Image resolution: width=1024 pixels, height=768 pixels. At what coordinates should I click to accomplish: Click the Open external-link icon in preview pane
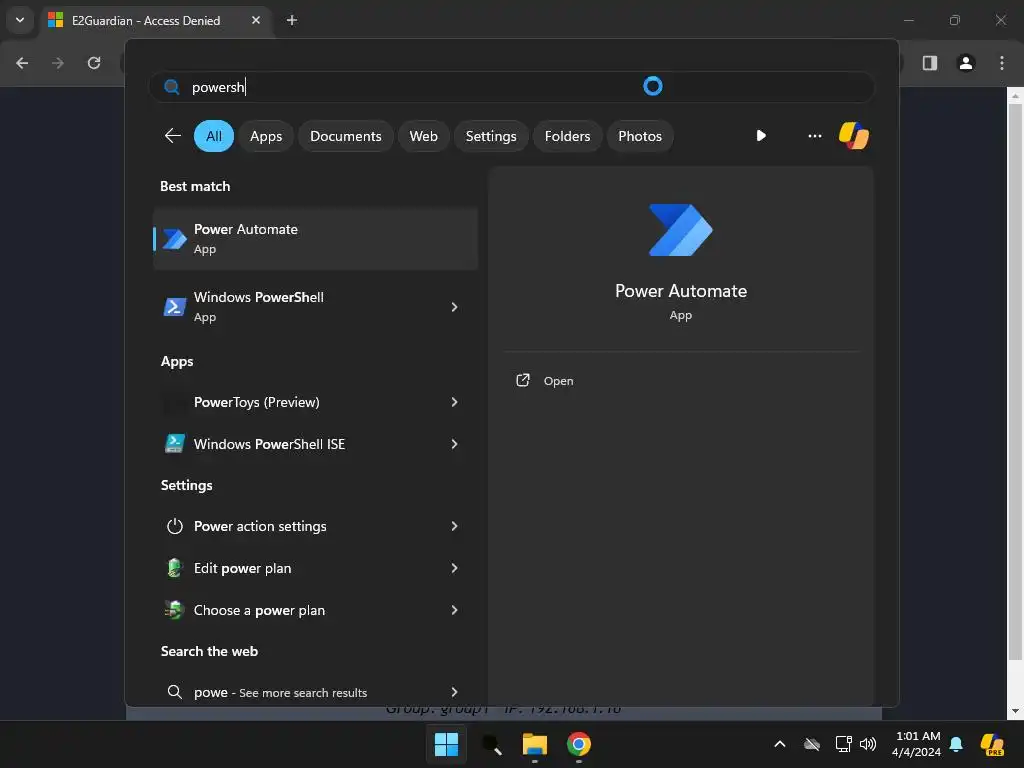[523, 380]
